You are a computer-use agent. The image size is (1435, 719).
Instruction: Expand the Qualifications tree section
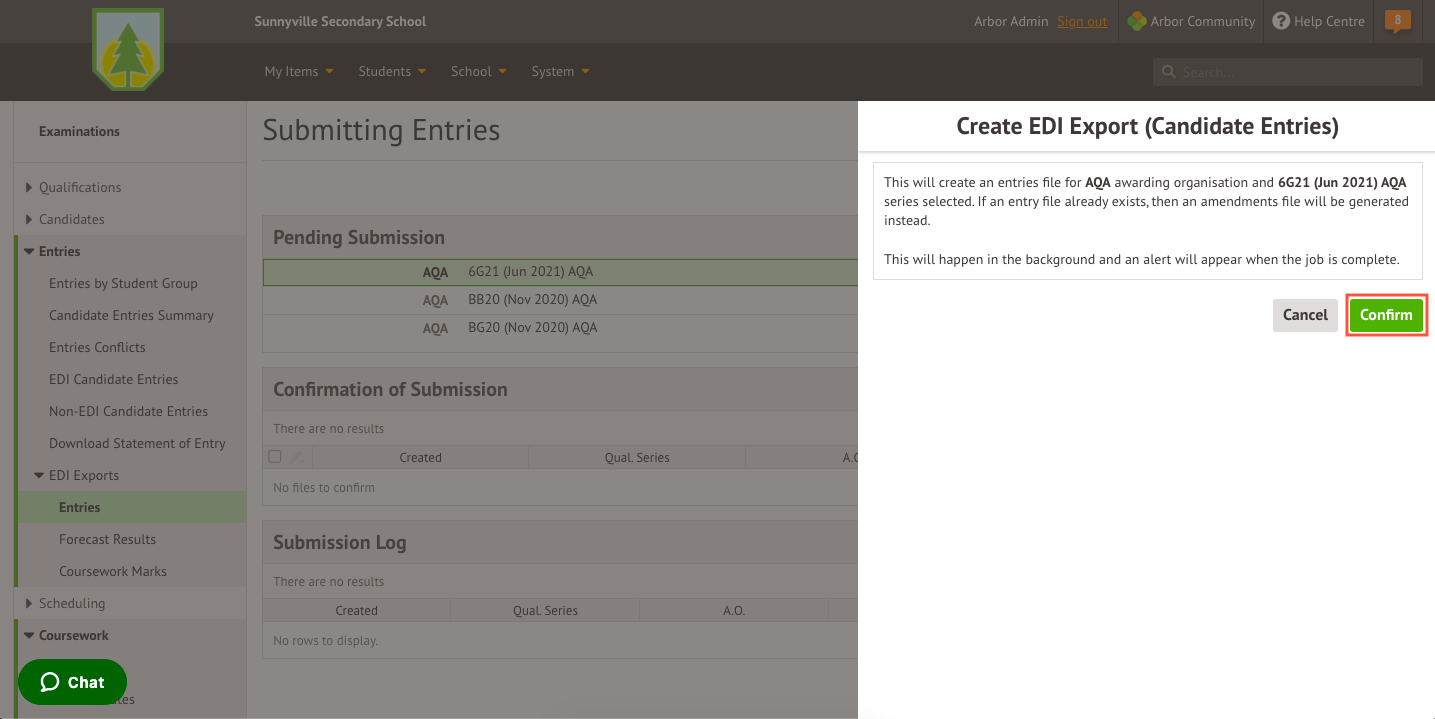(30, 187)
